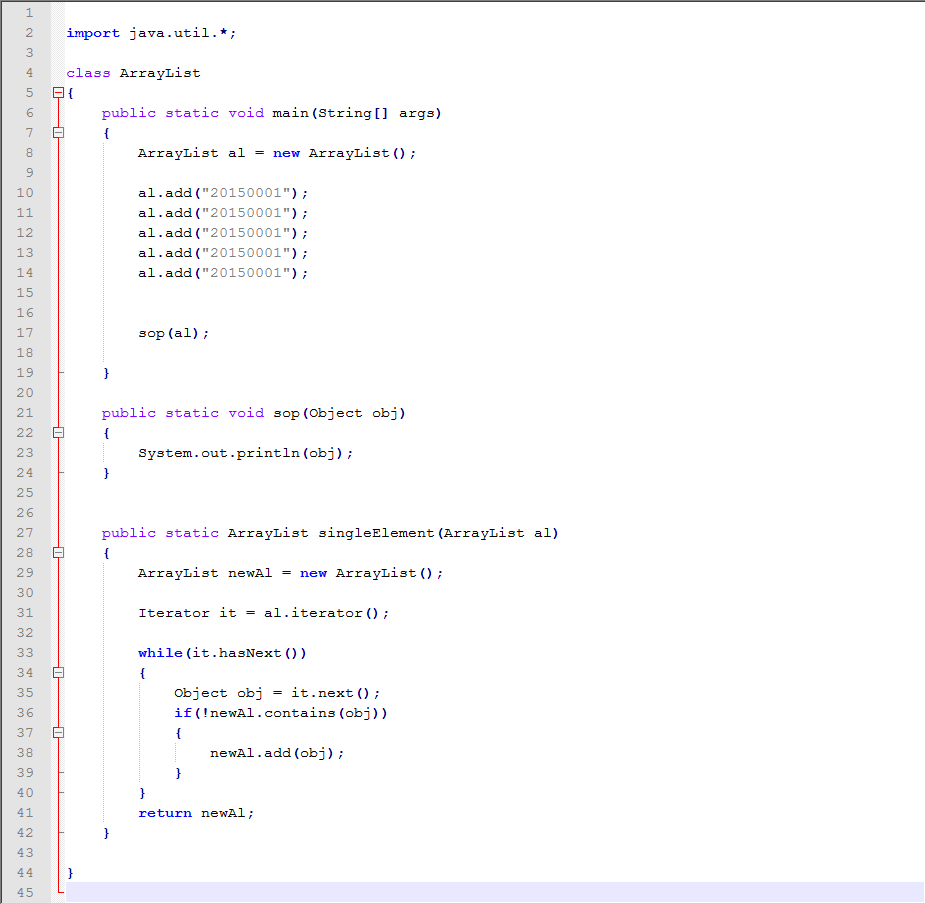Click 'main(String[] args)' on line 6
The image size is (925, 904).
tap(356, 113)
